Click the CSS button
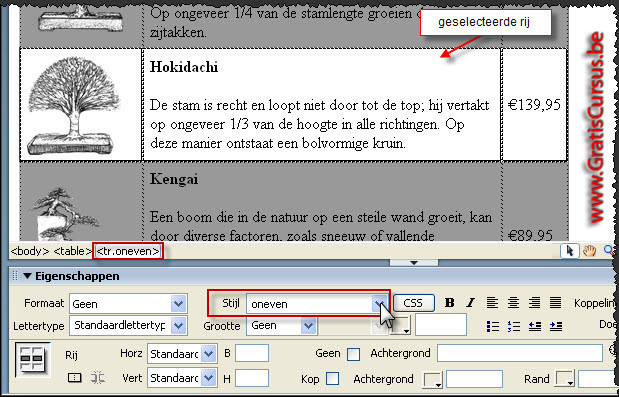619x397 pixels. point(414,303)
